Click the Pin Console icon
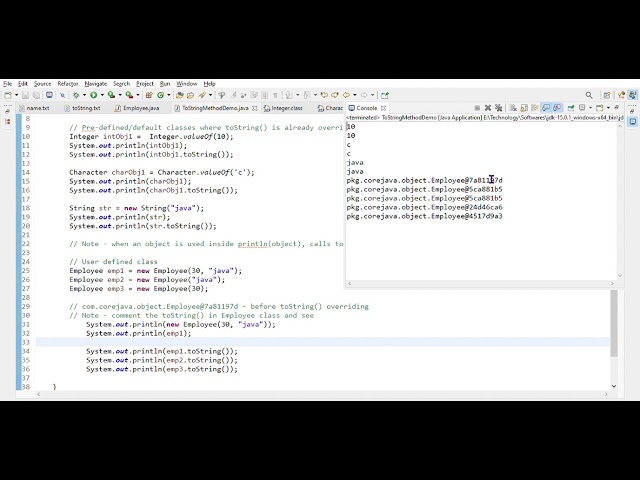Image resolution: width=640 pixels, height=480 pixels. [571, 108]
